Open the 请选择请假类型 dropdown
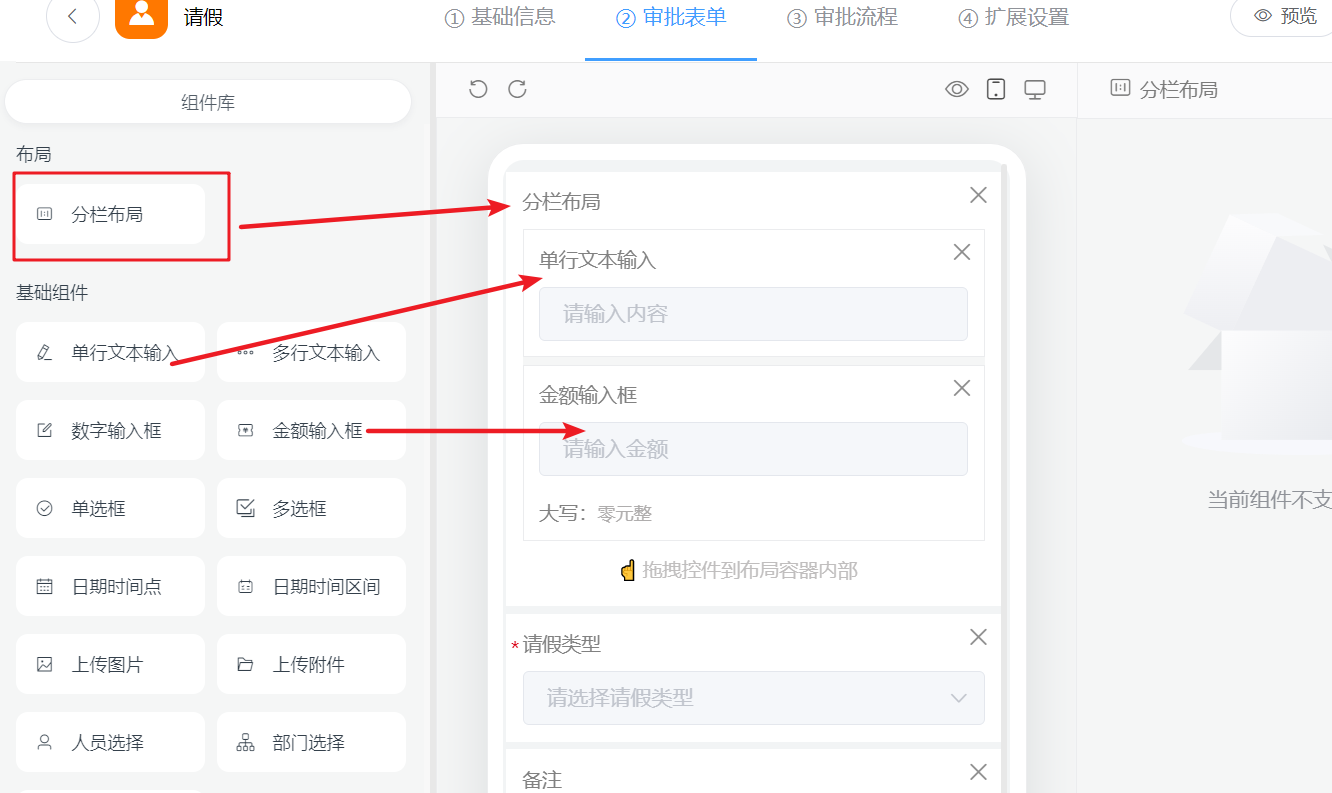 [753, 697]
